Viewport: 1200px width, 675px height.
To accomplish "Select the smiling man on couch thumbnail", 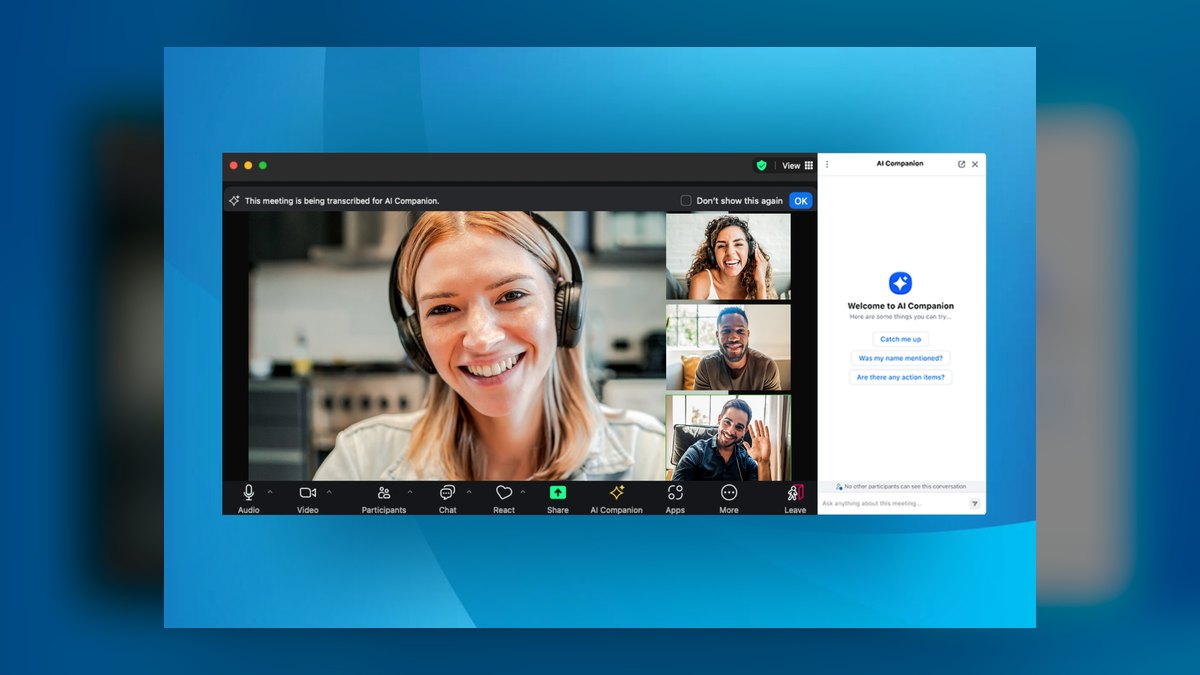I will pos(729,347).
